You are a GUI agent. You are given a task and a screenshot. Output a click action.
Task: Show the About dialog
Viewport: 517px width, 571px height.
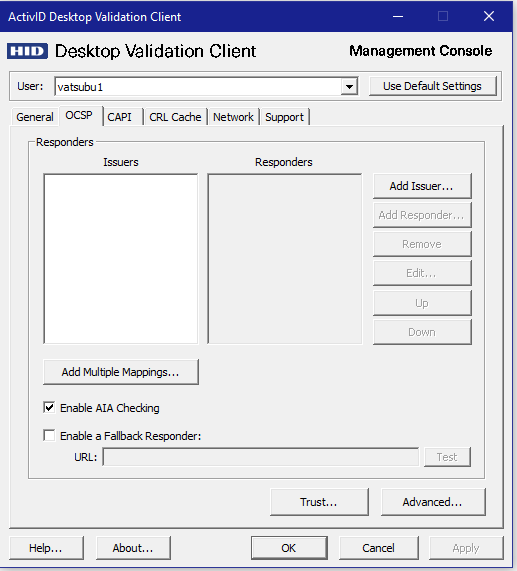click(133, 548)
